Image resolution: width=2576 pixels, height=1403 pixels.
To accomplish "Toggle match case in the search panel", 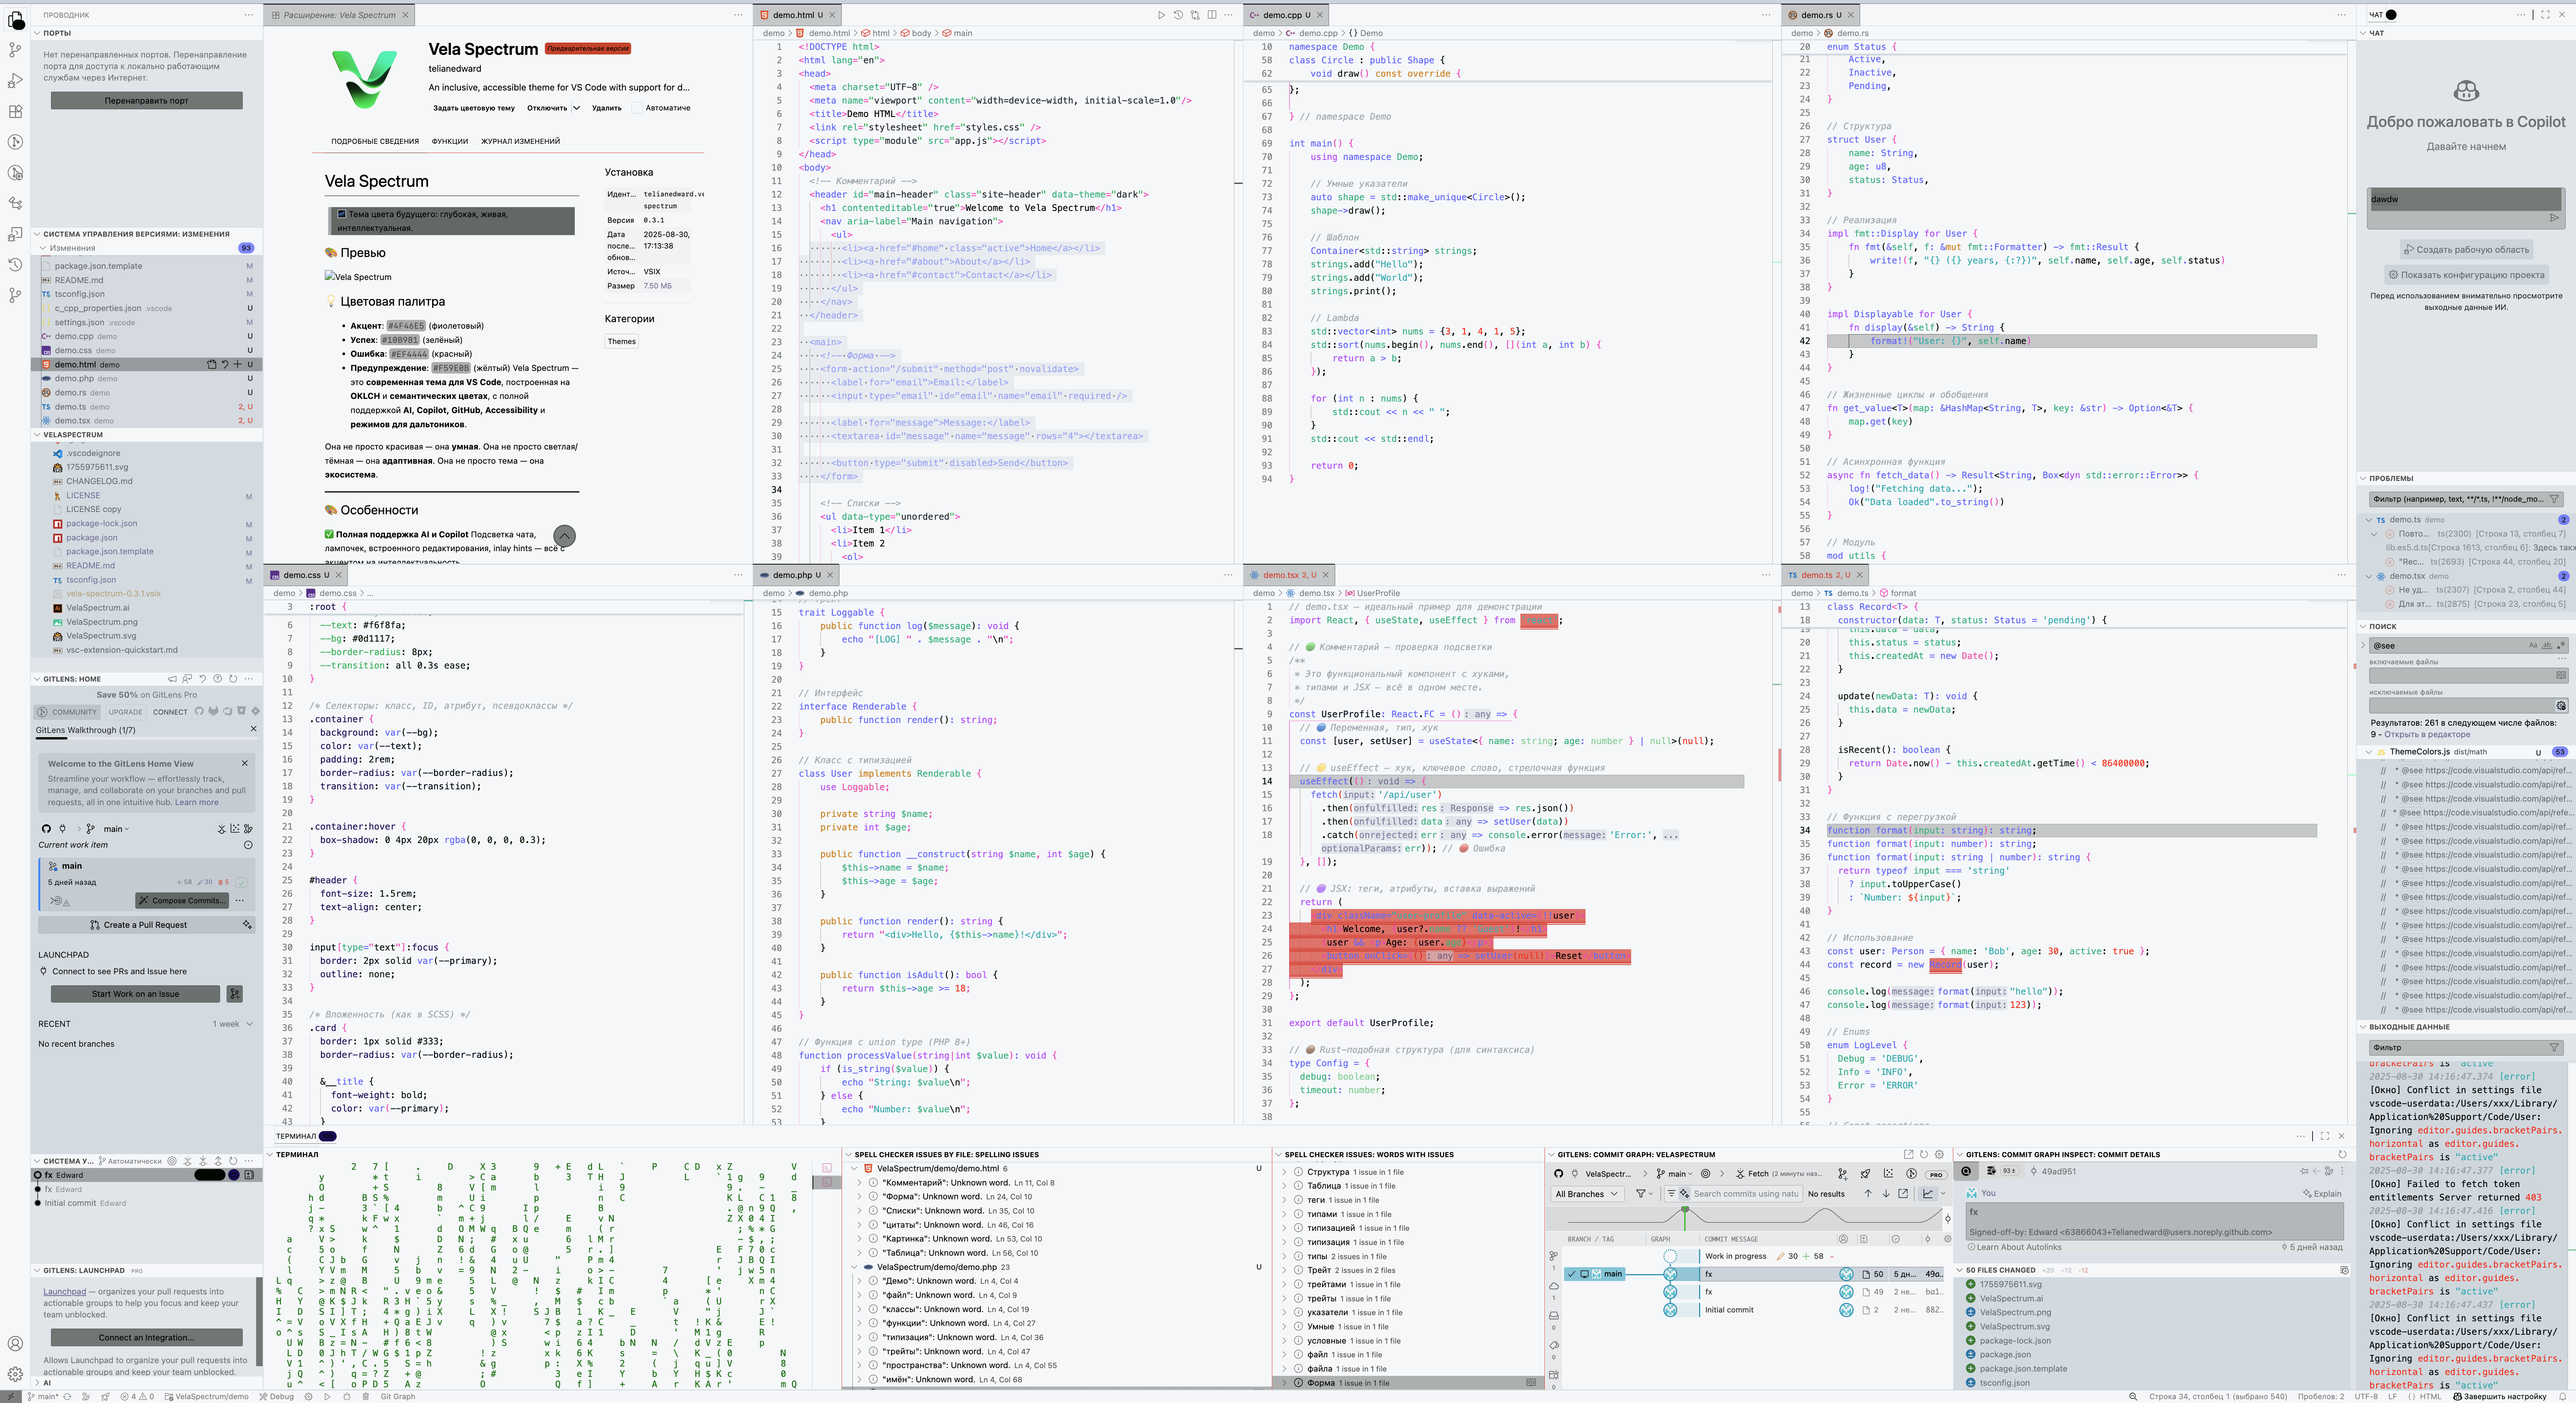I will click(x=2533, y=646).
